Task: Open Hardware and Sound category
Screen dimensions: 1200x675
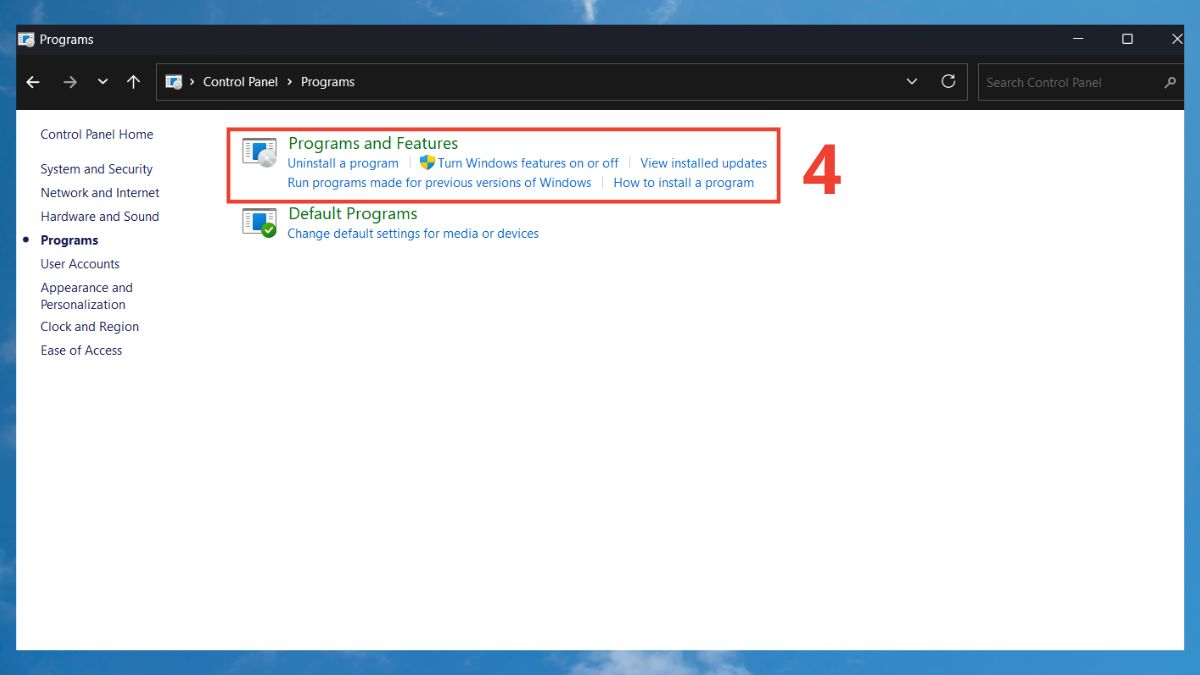Action: [x=100, y=216]
